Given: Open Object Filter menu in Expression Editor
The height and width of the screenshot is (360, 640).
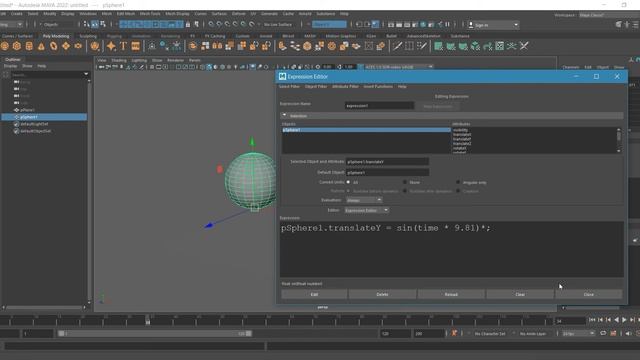Looking at the screenshot, I should [316, 87].
